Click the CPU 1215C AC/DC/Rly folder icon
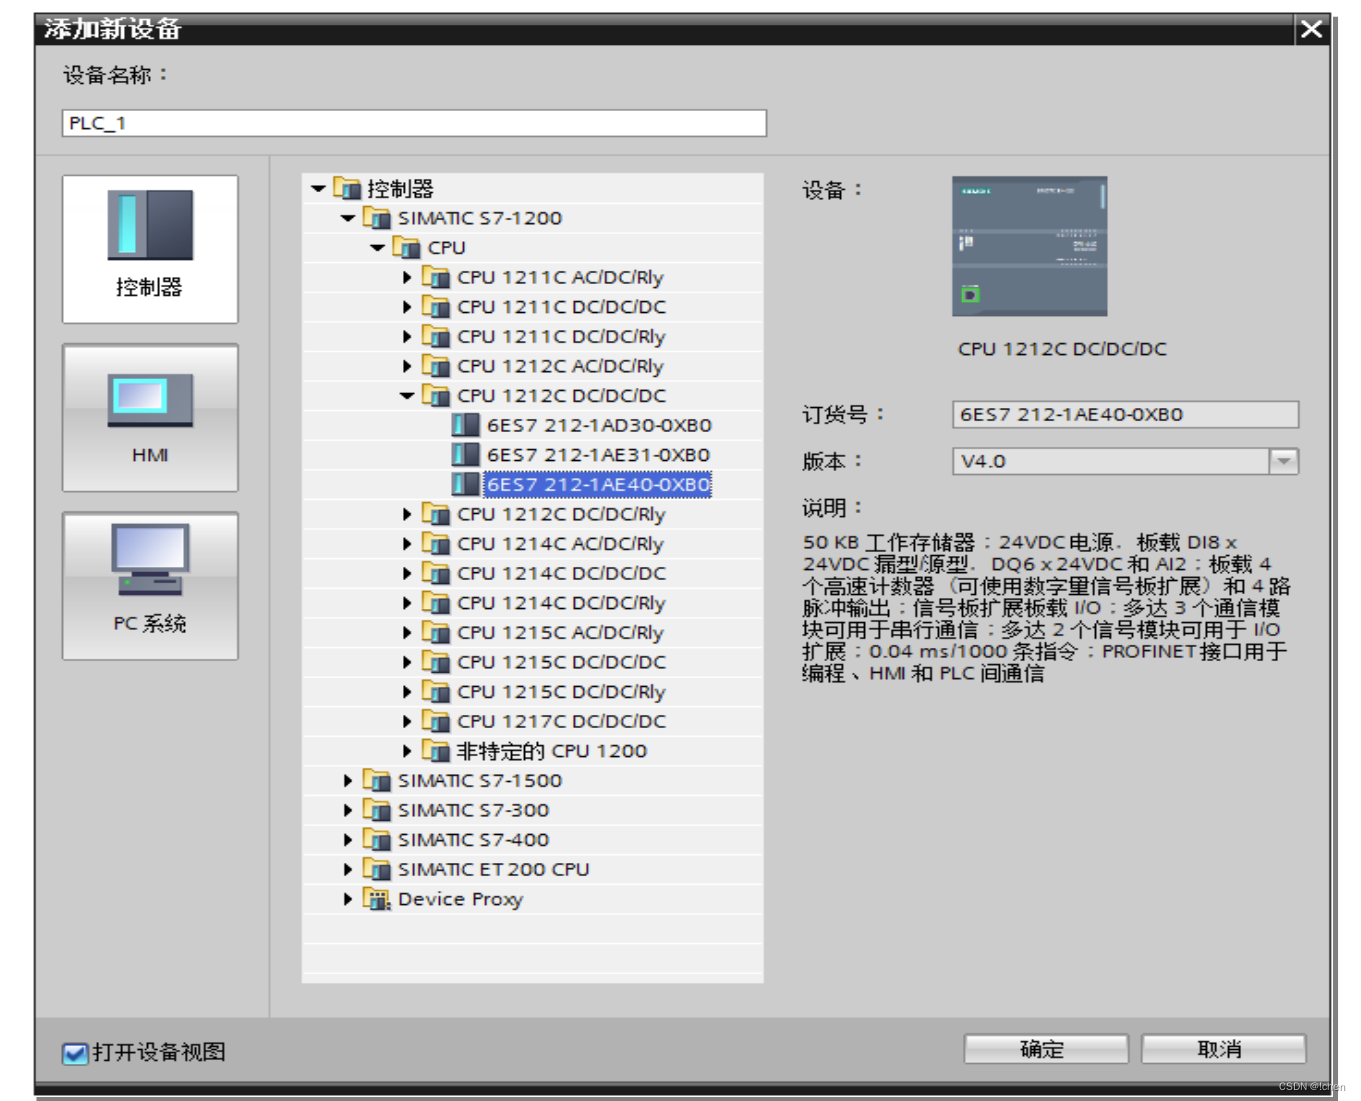 coord(436,632)
